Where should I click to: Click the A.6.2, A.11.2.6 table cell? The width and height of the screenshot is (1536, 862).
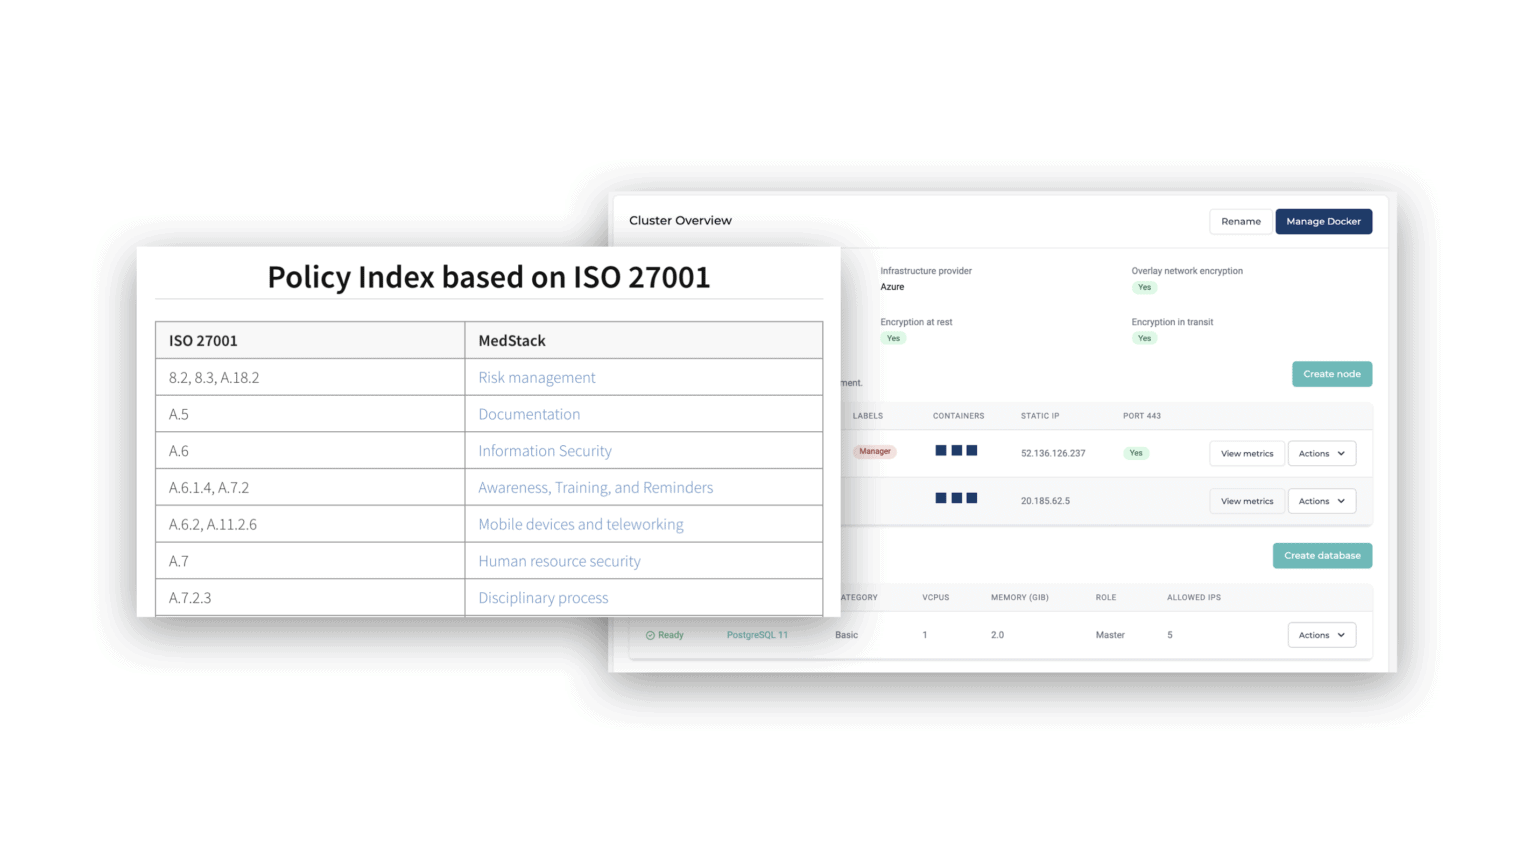click(310, 524)
